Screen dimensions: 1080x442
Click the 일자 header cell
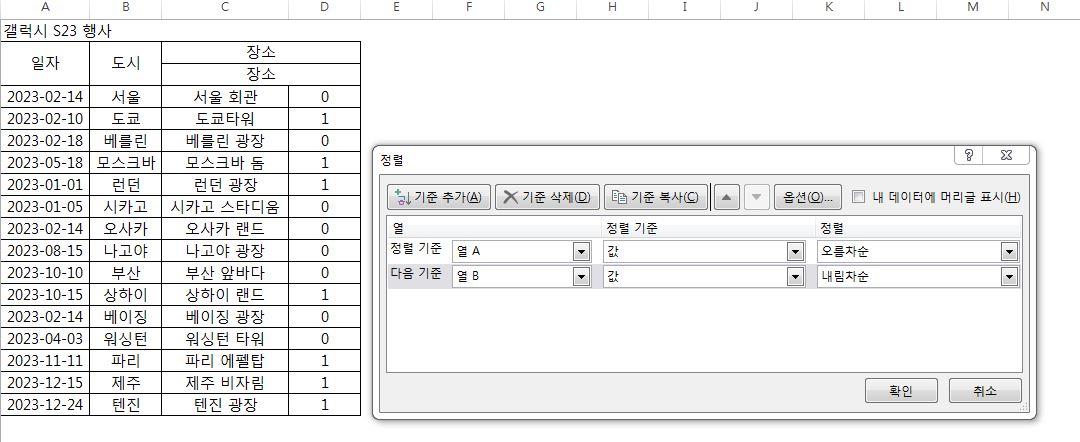(x=45, y=63)
